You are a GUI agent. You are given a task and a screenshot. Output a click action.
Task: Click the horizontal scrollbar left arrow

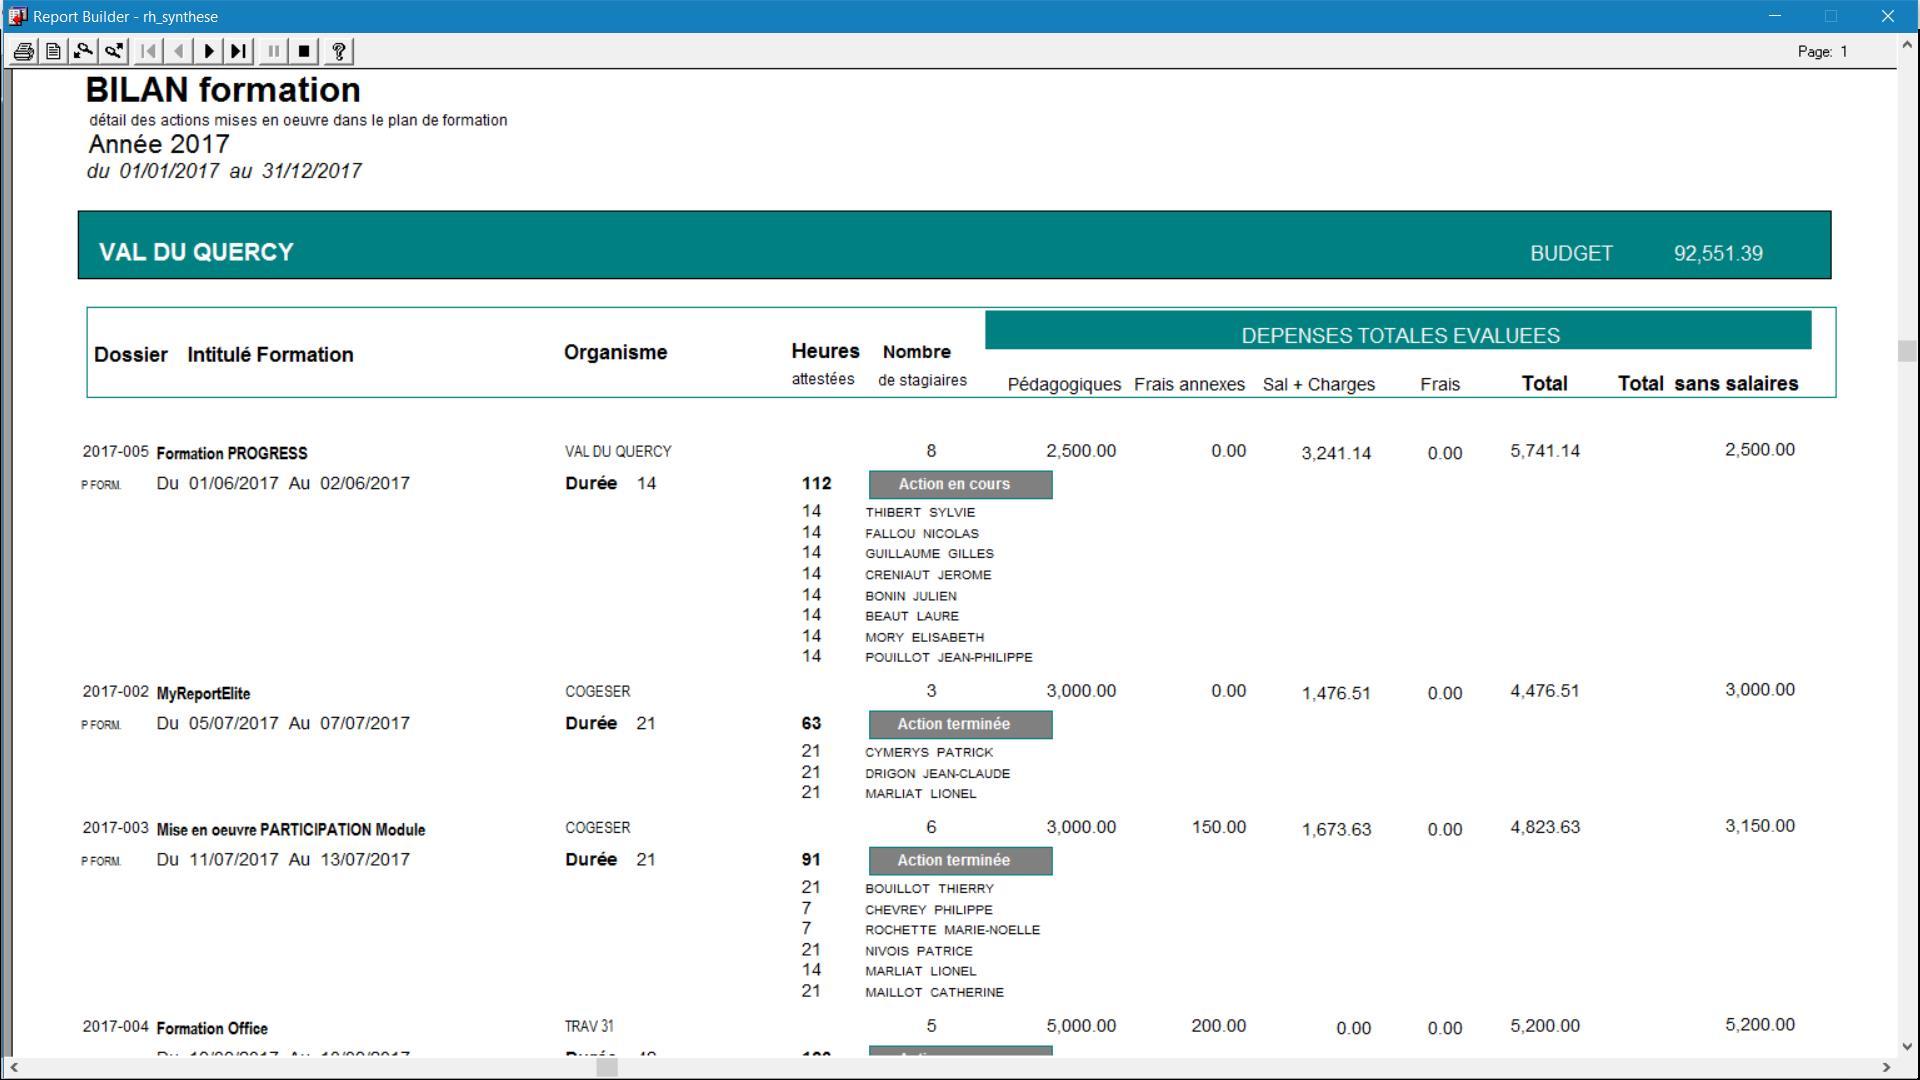click(x=13, y=1068)
